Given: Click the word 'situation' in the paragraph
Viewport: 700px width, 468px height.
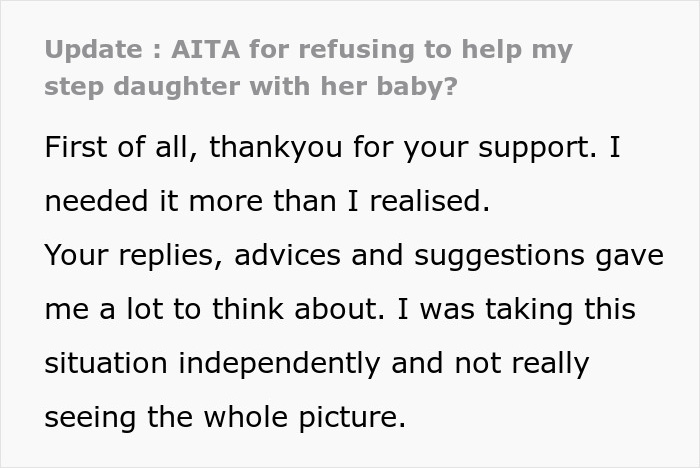Looking at the screenshot, I should (106, 363).
